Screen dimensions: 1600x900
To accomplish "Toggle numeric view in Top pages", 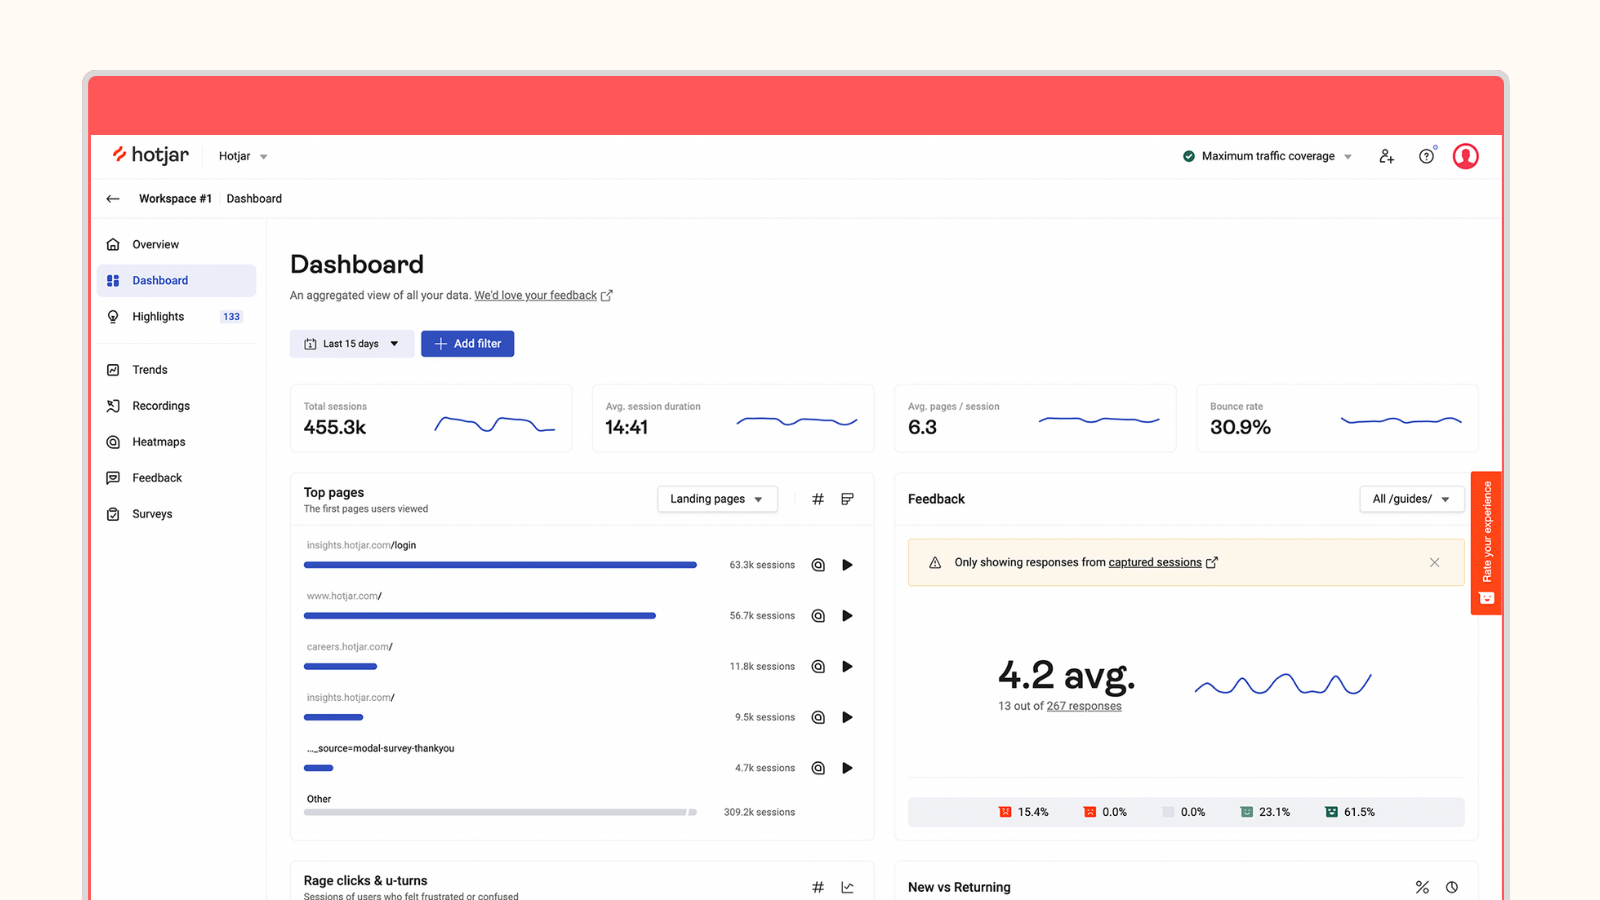I will point(817,498).
